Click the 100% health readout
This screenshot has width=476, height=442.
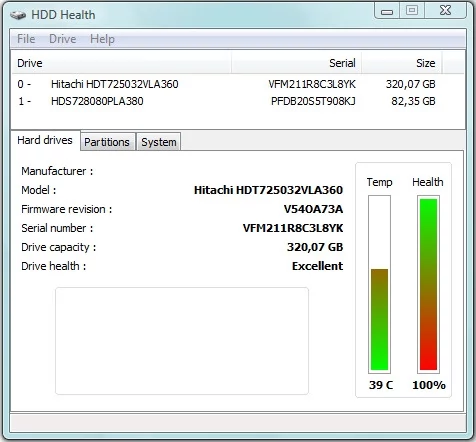(429, 385)
